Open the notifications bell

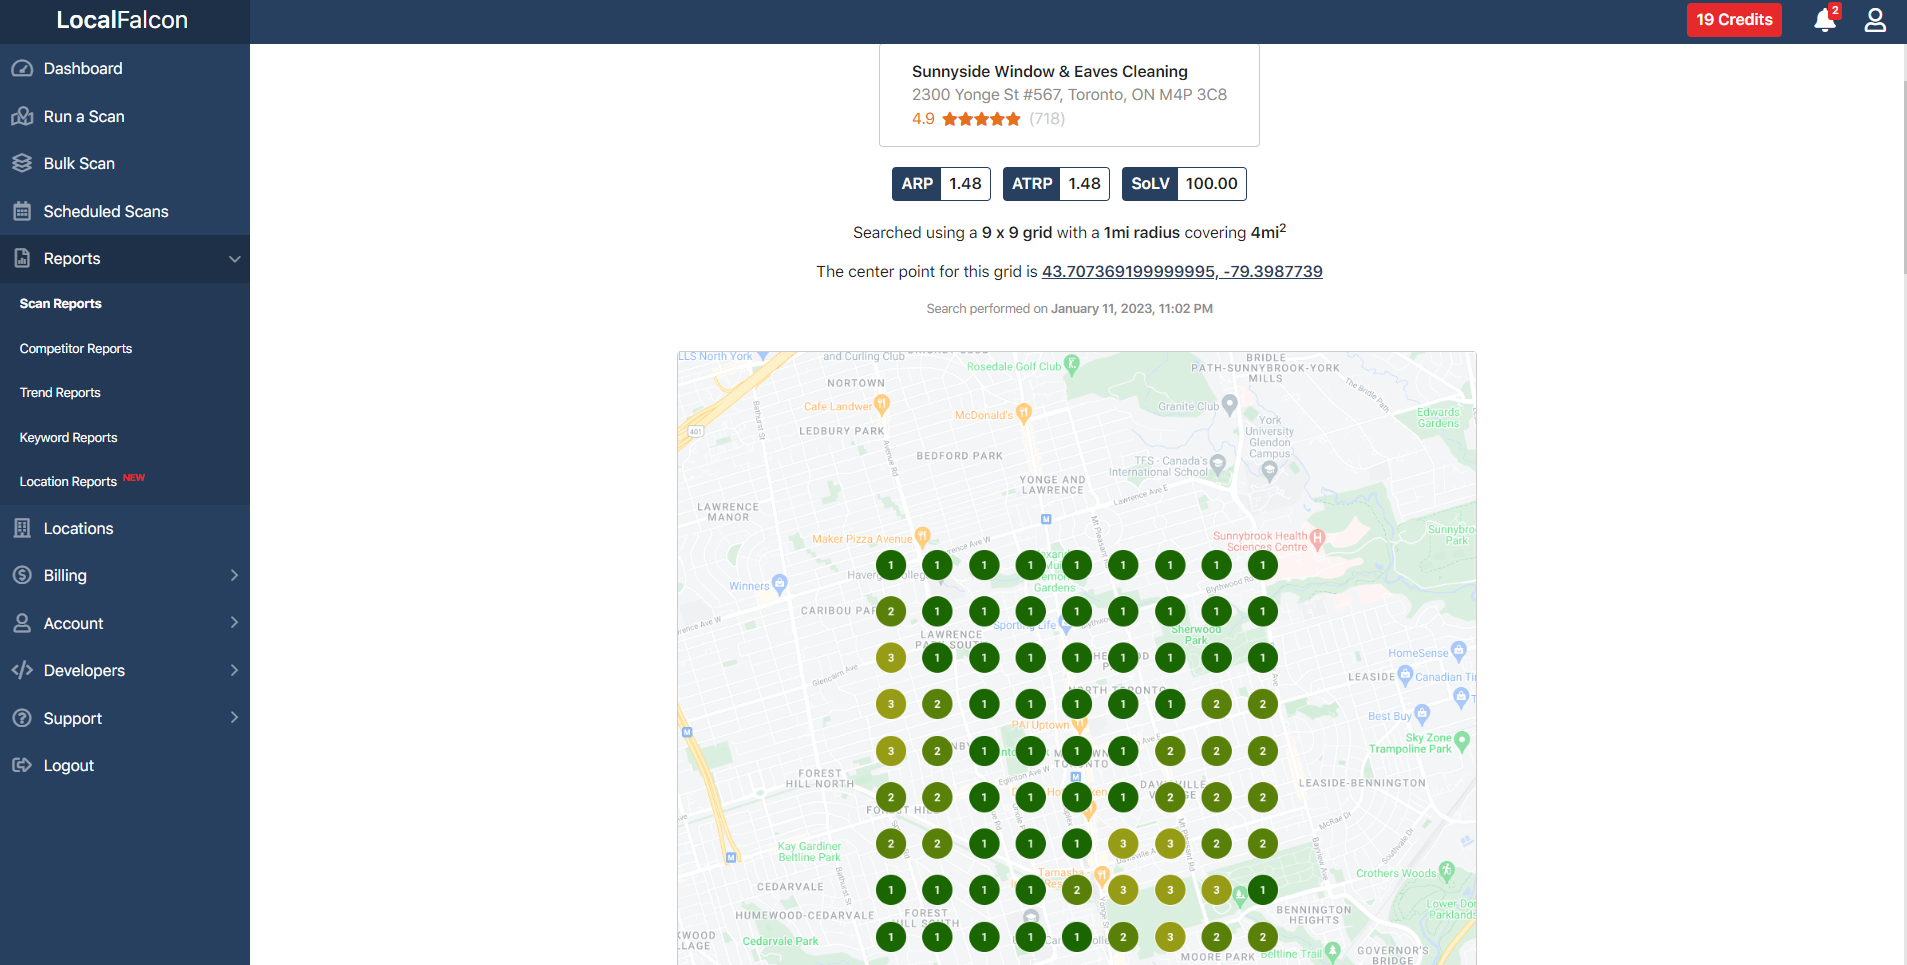coord(1825,20)
